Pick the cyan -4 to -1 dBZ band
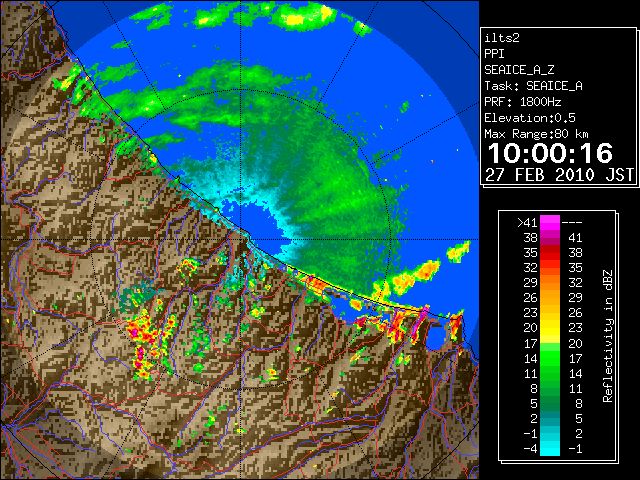This screenshot has width=640, height=480. pos(550,448)
